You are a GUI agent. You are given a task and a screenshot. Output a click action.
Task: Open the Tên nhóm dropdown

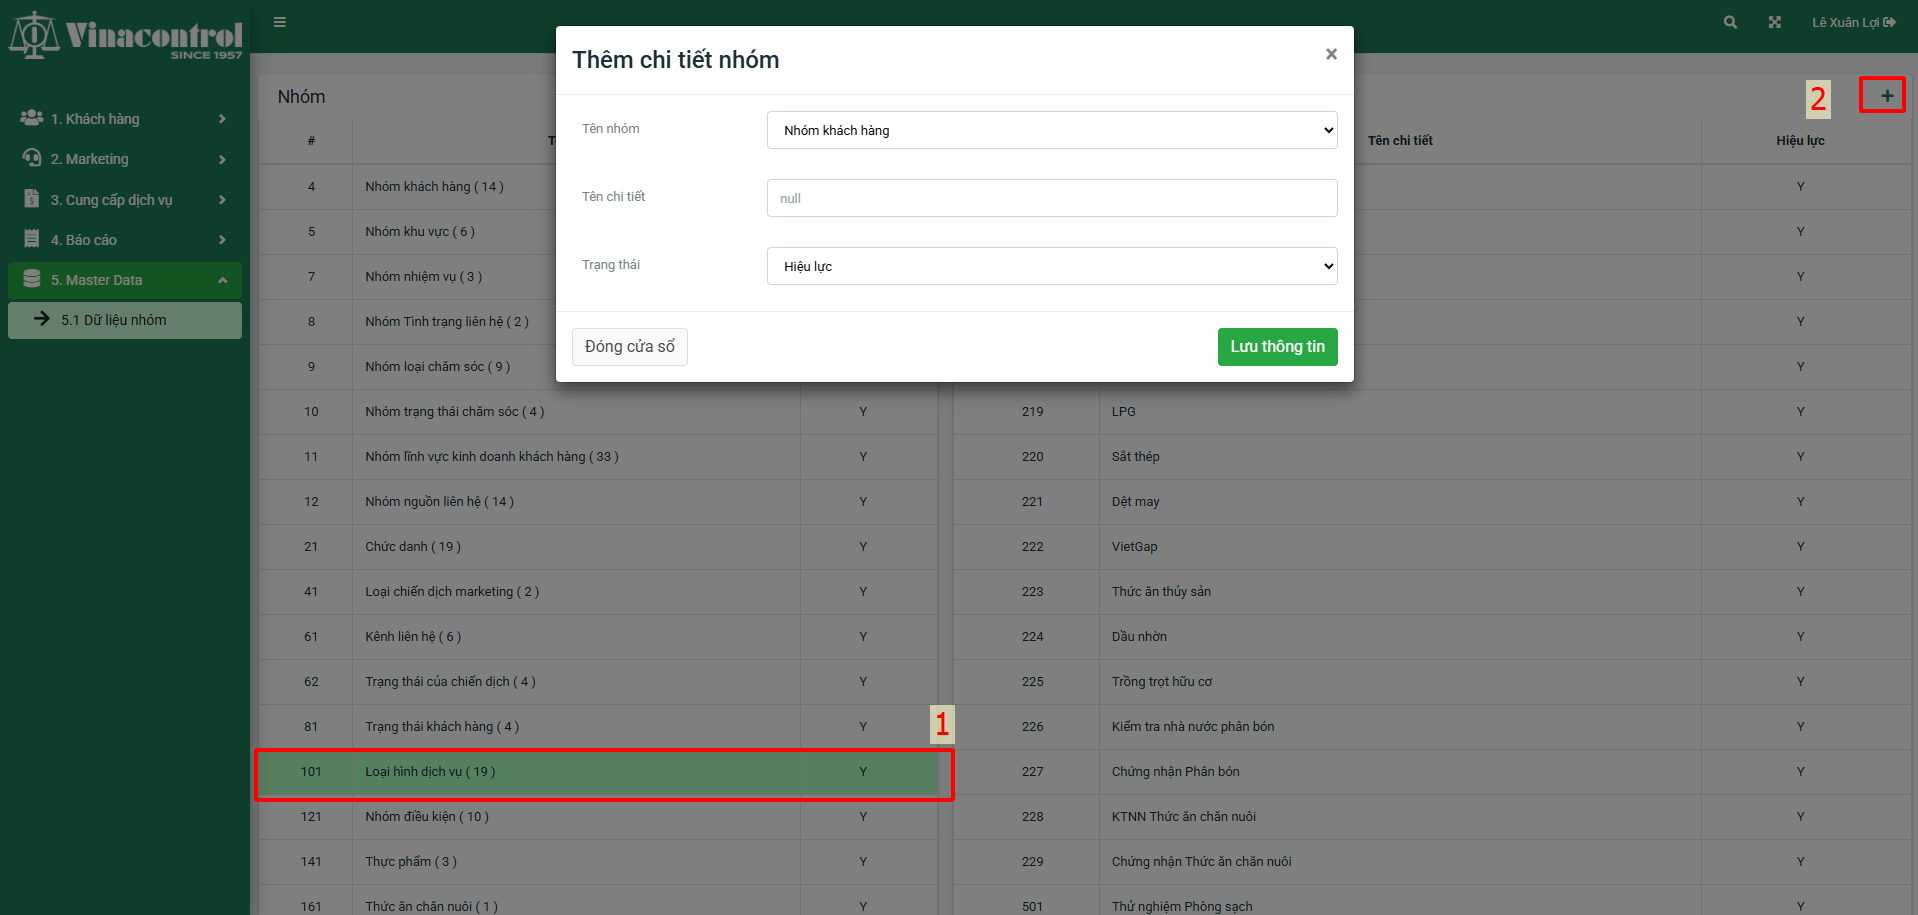click(1051, 130)
